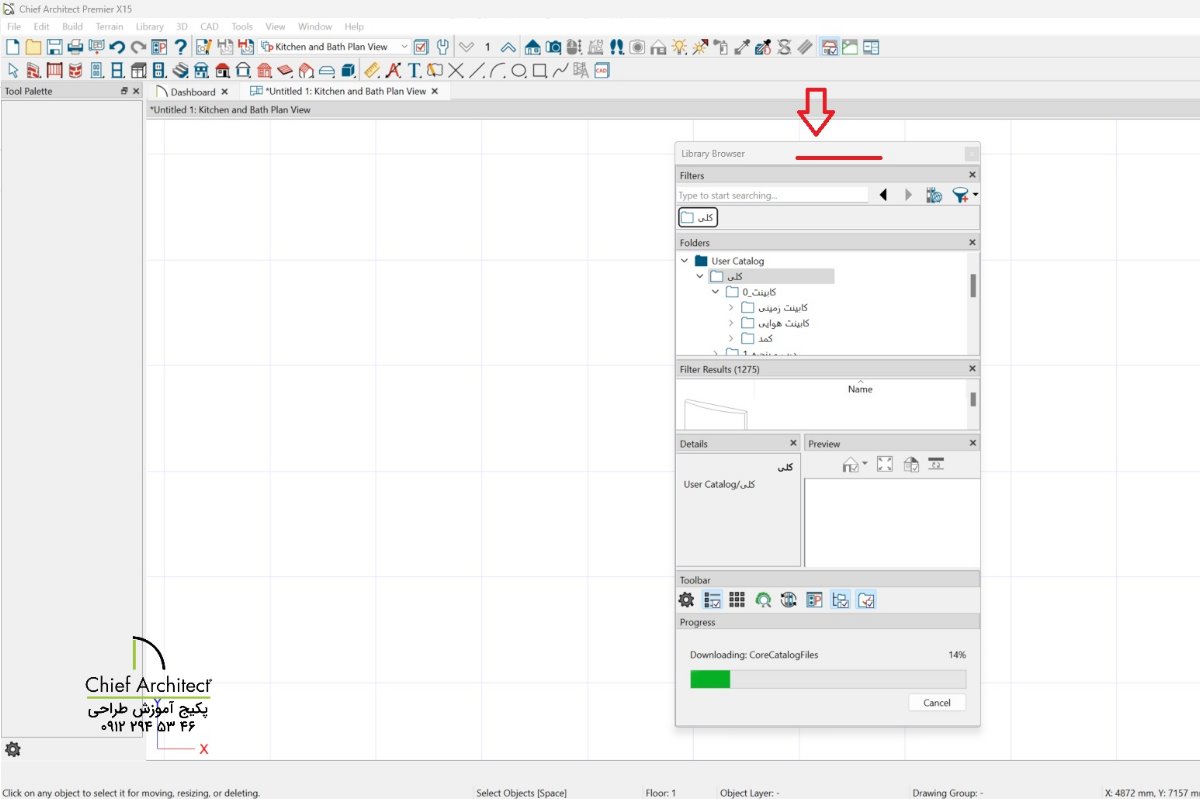The image size is (1200, 799).
Task: Select the arrow Select Objects tool
Action: (13, 70)
